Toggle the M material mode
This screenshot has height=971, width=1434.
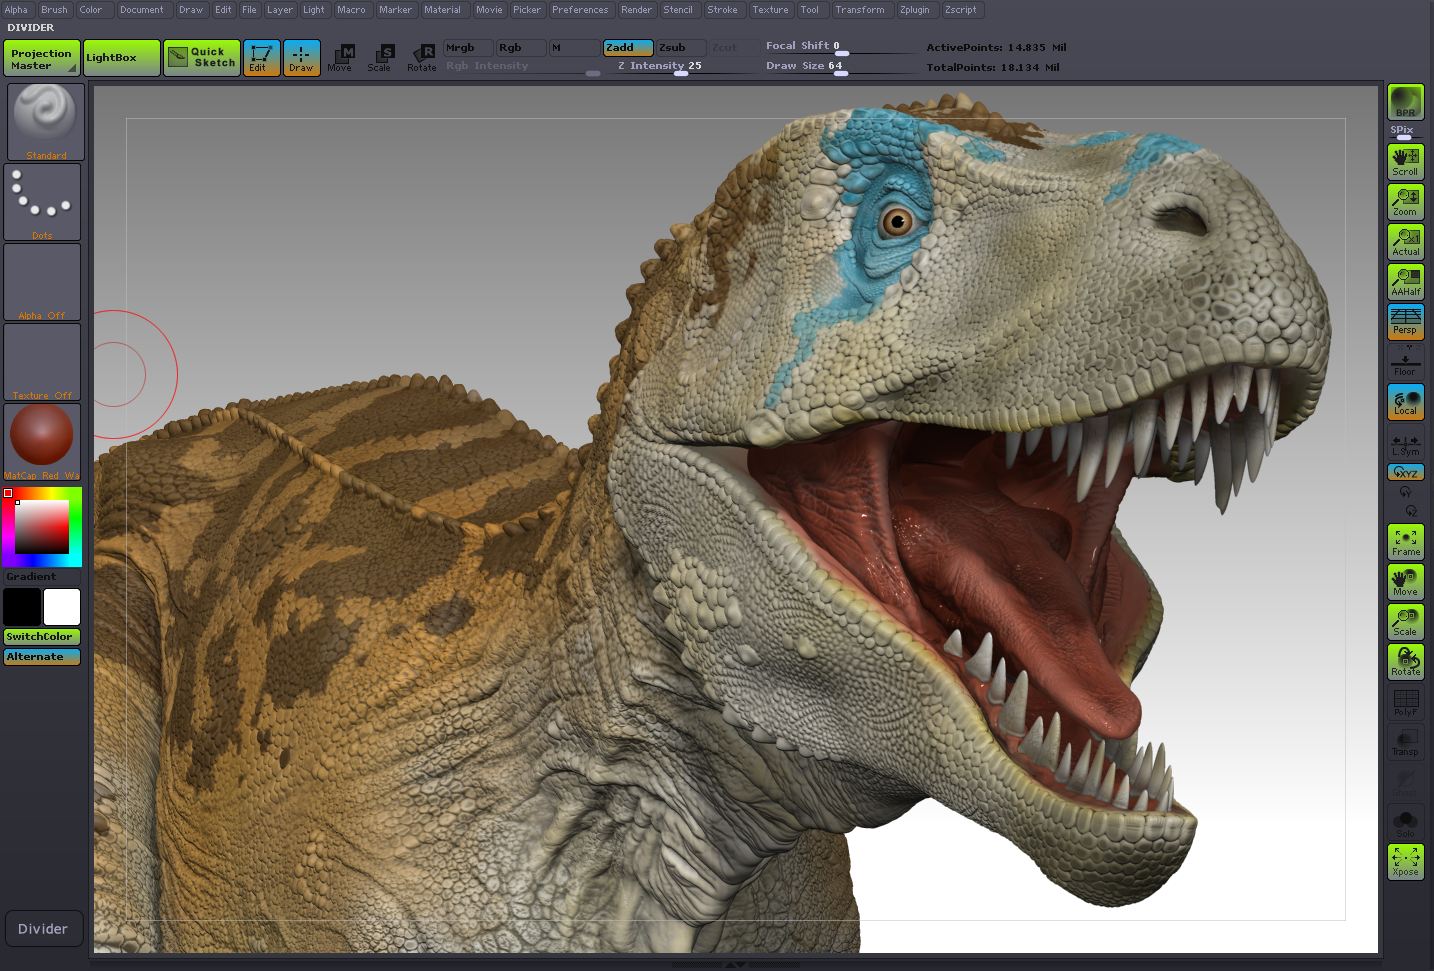(x=574, y=48)
